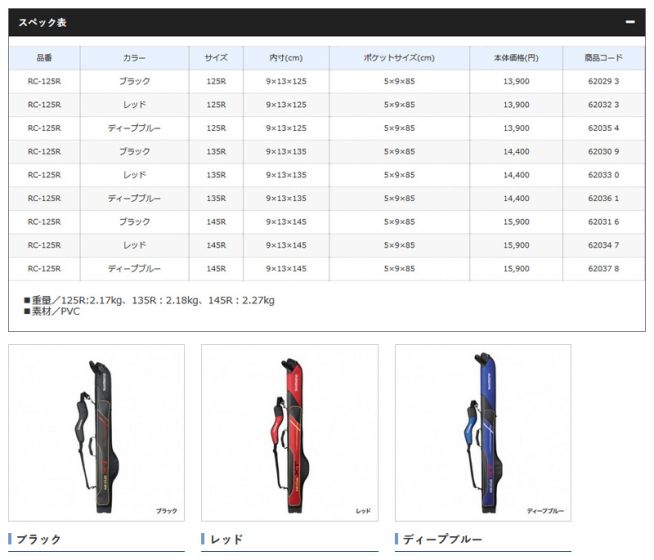
Task: Click the カラー column header
Action: point(134,58)
